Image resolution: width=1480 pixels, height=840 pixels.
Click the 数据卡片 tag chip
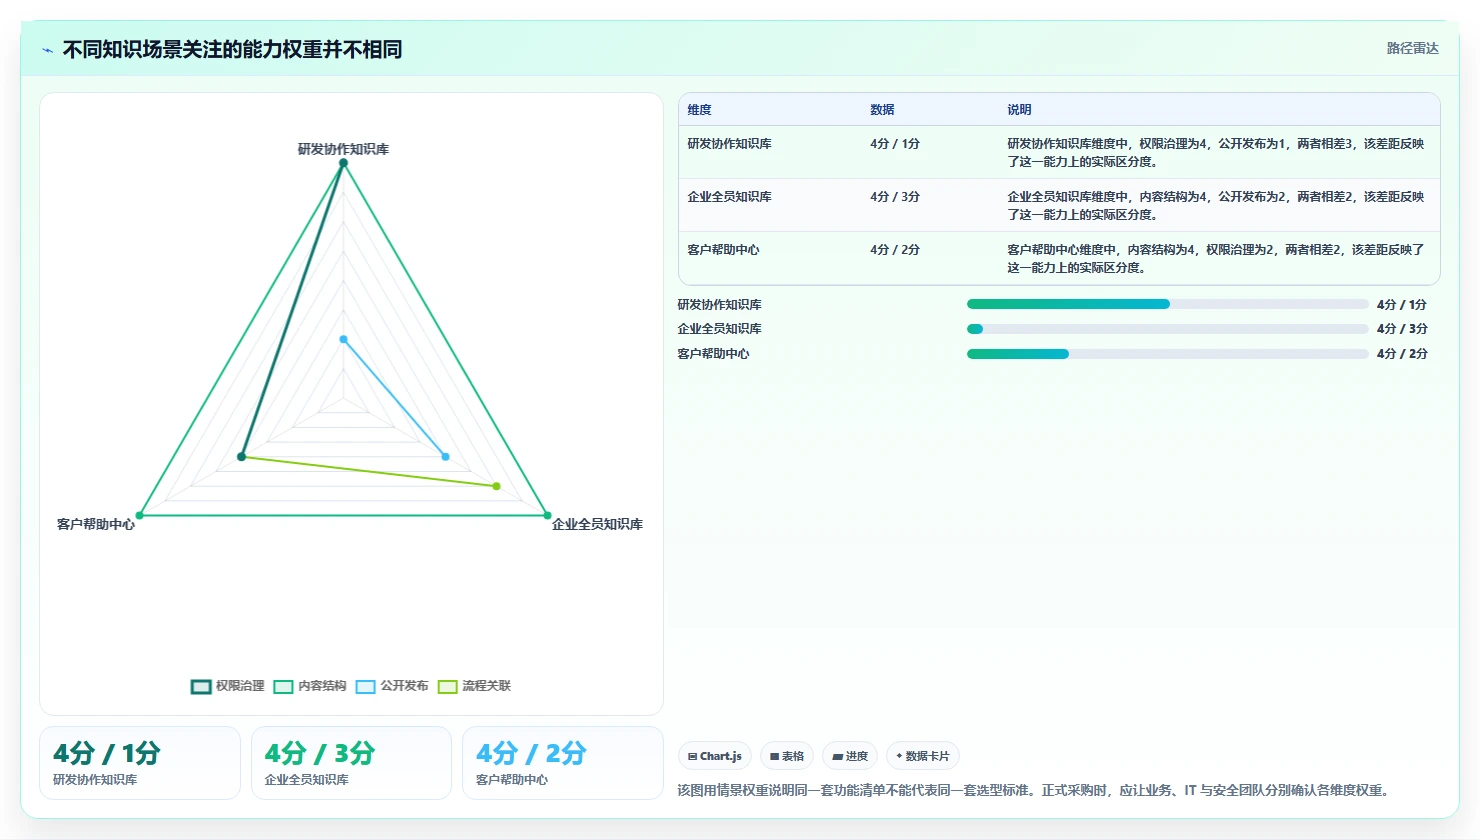click(923, 756)
